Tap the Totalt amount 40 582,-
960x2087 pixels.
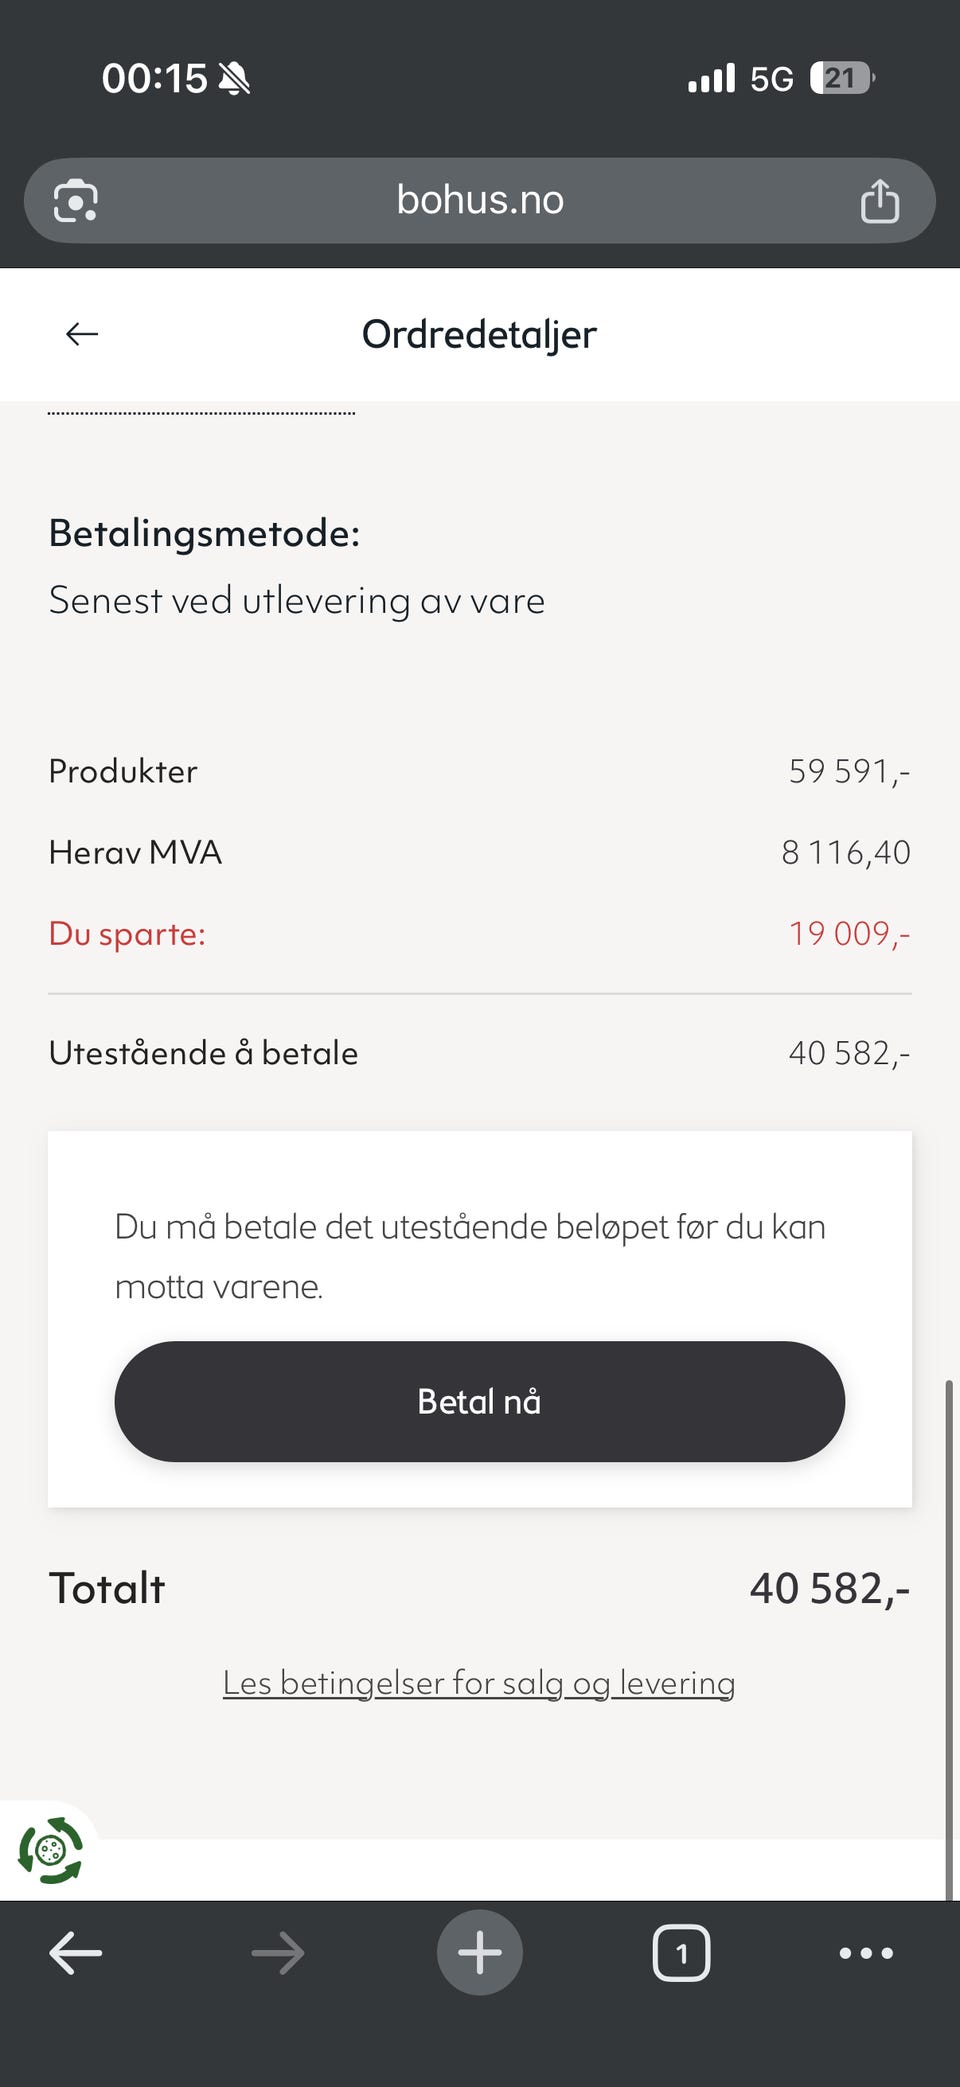click(830, 1589)
